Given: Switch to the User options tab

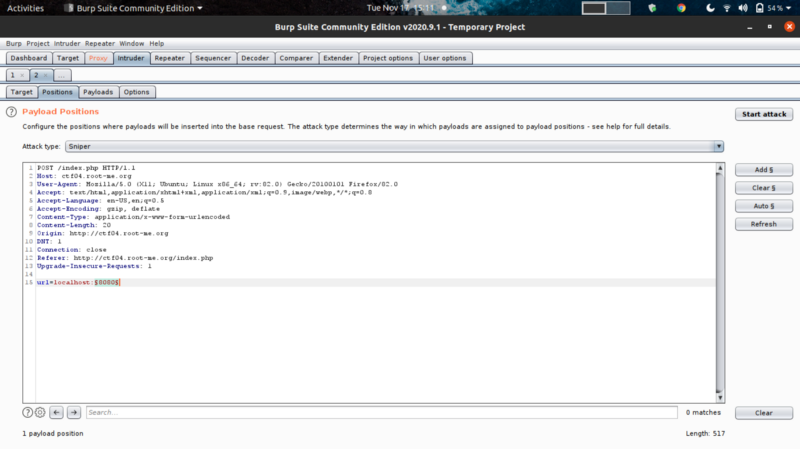Looking at the screenshot, I should [x=445, y=58].
